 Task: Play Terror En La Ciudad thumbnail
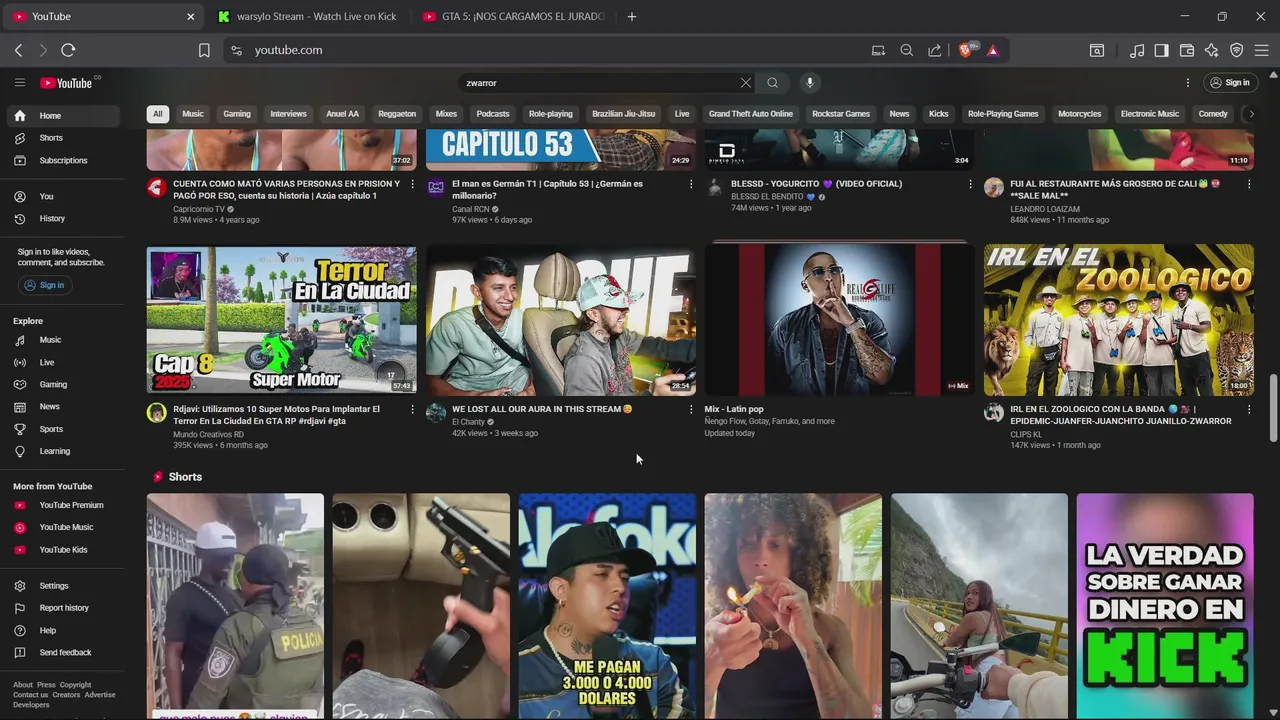pos(281,320)
